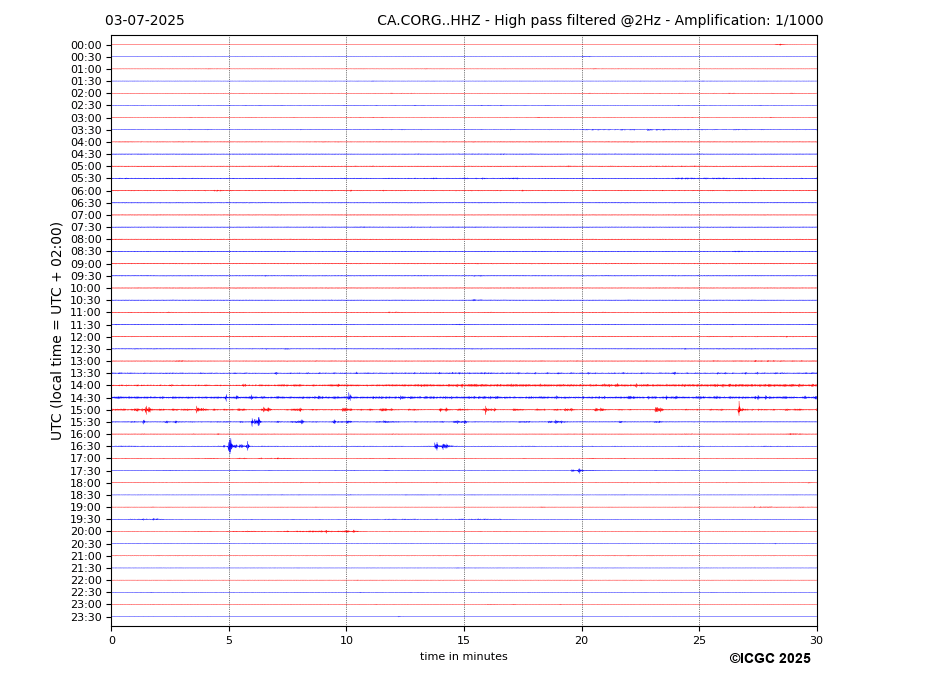Screen dimensions: 927x696
Task: Click the x-axis tick label 10
Action: [346, 640]
